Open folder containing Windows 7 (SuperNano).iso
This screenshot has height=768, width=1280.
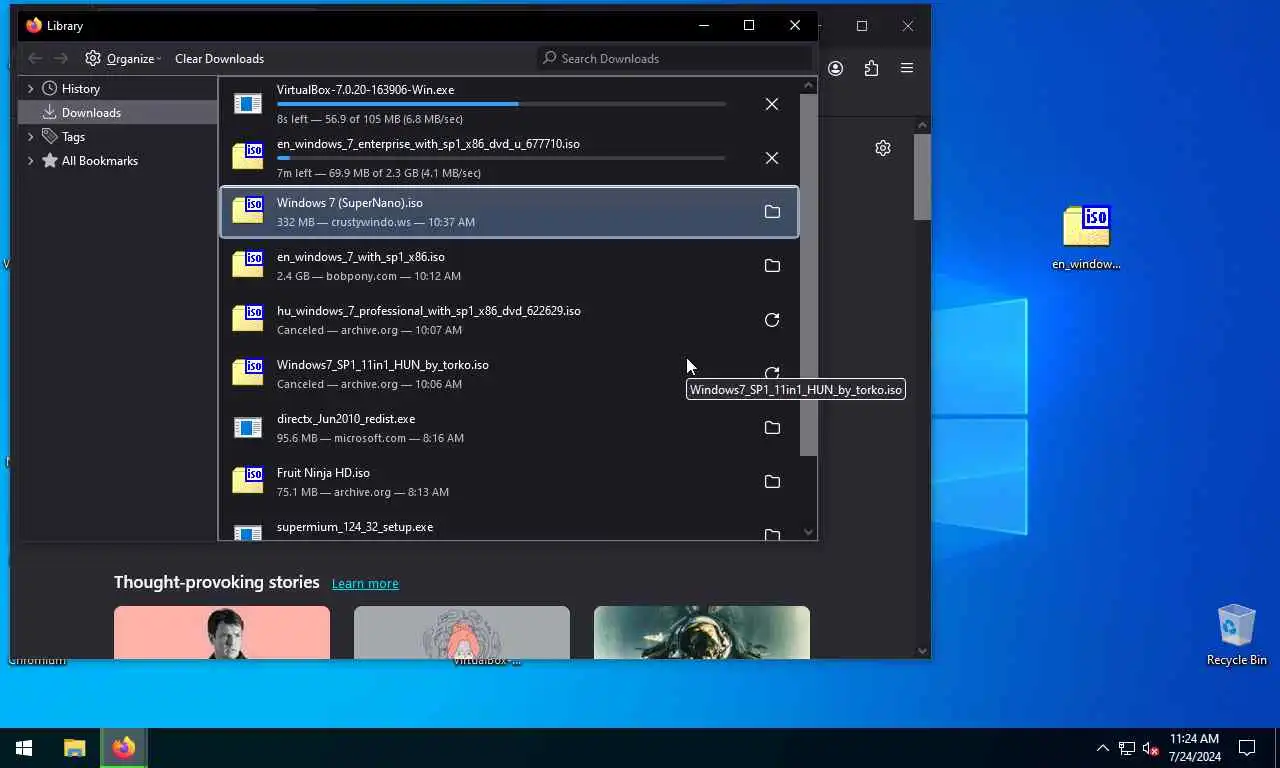point(772,212)
